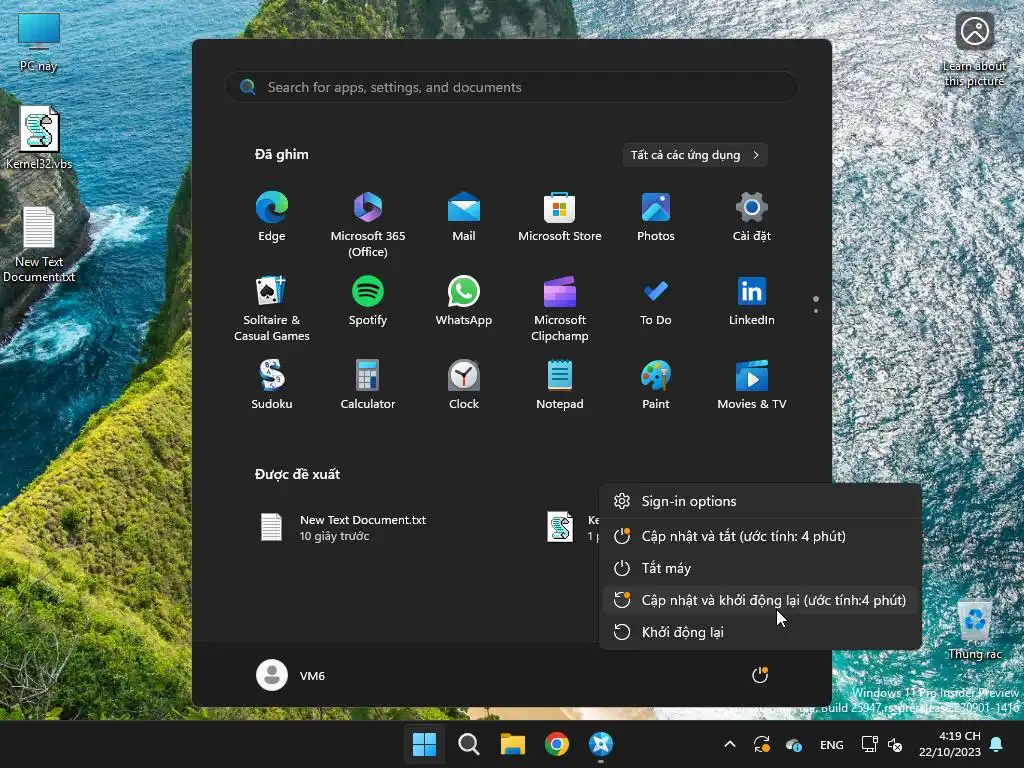Click Learn about this picture icon

974,50
